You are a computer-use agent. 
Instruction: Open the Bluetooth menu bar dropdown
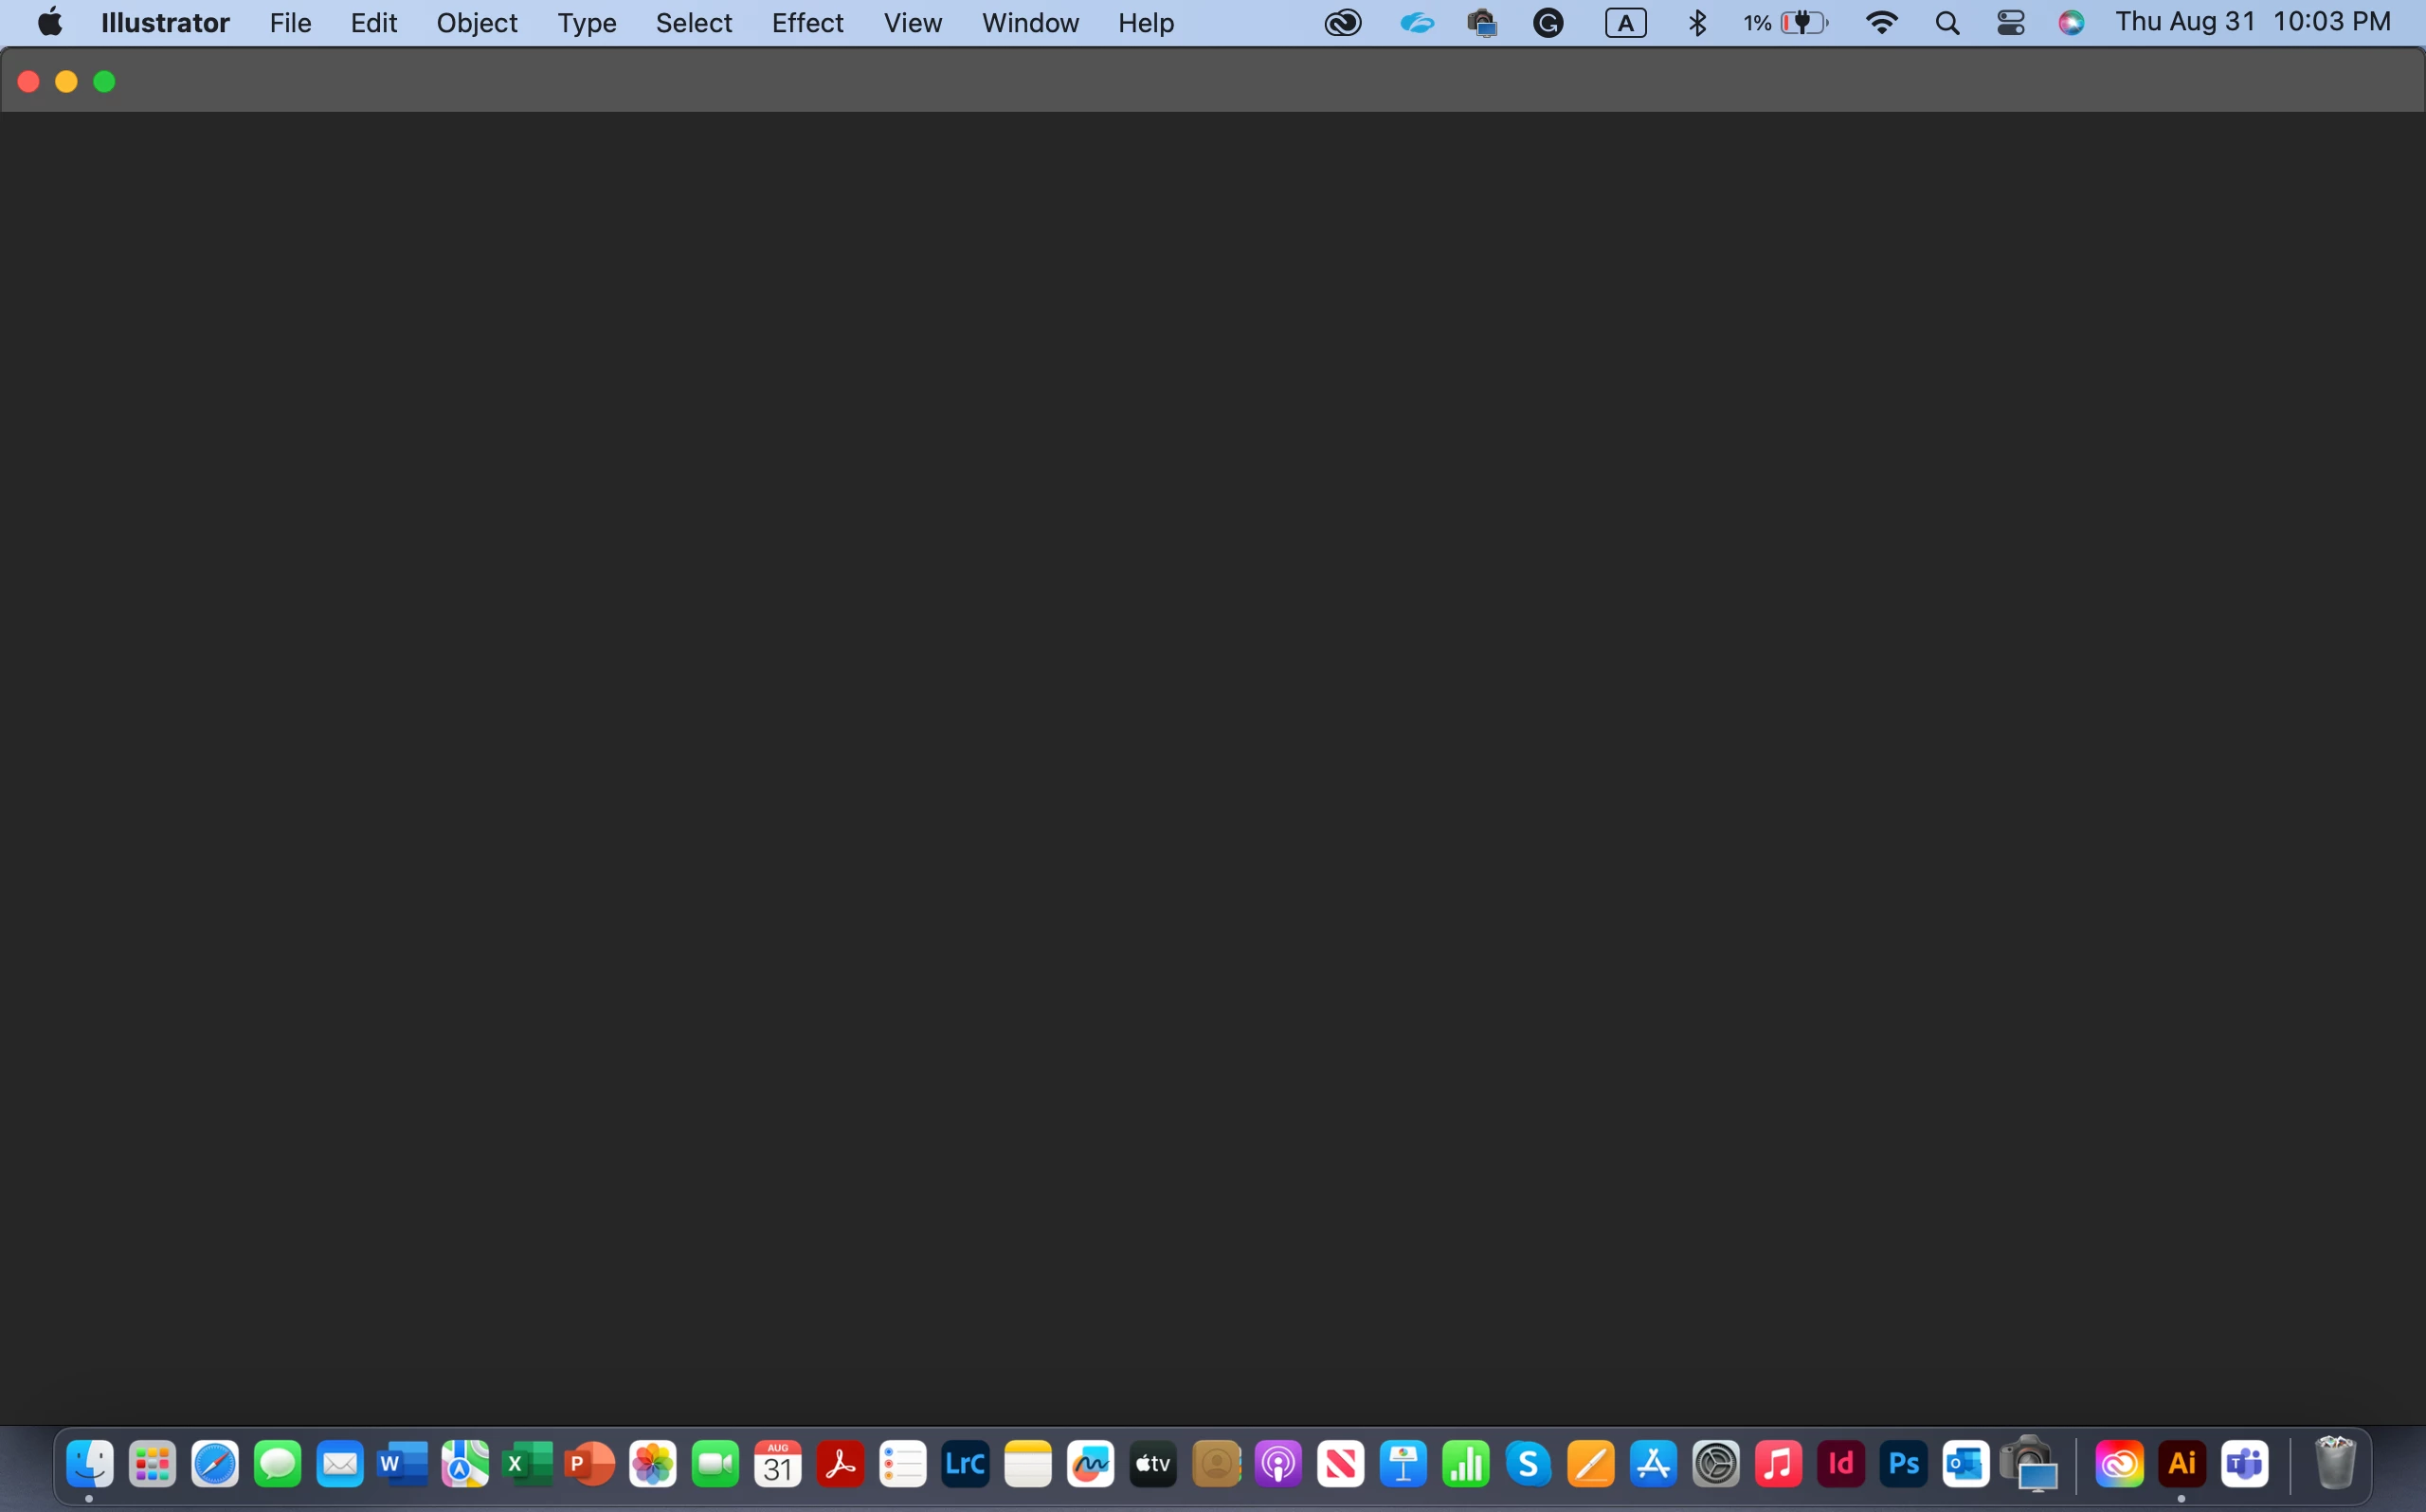point(1697,22)
